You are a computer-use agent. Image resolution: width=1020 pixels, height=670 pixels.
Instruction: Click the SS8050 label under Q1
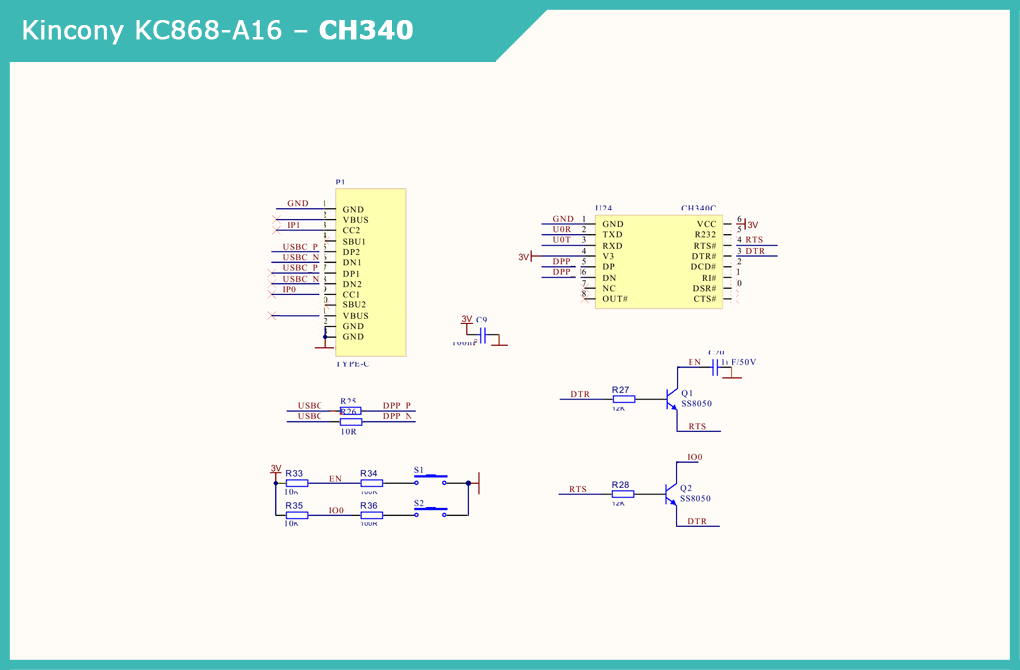(x=697, y=404)
